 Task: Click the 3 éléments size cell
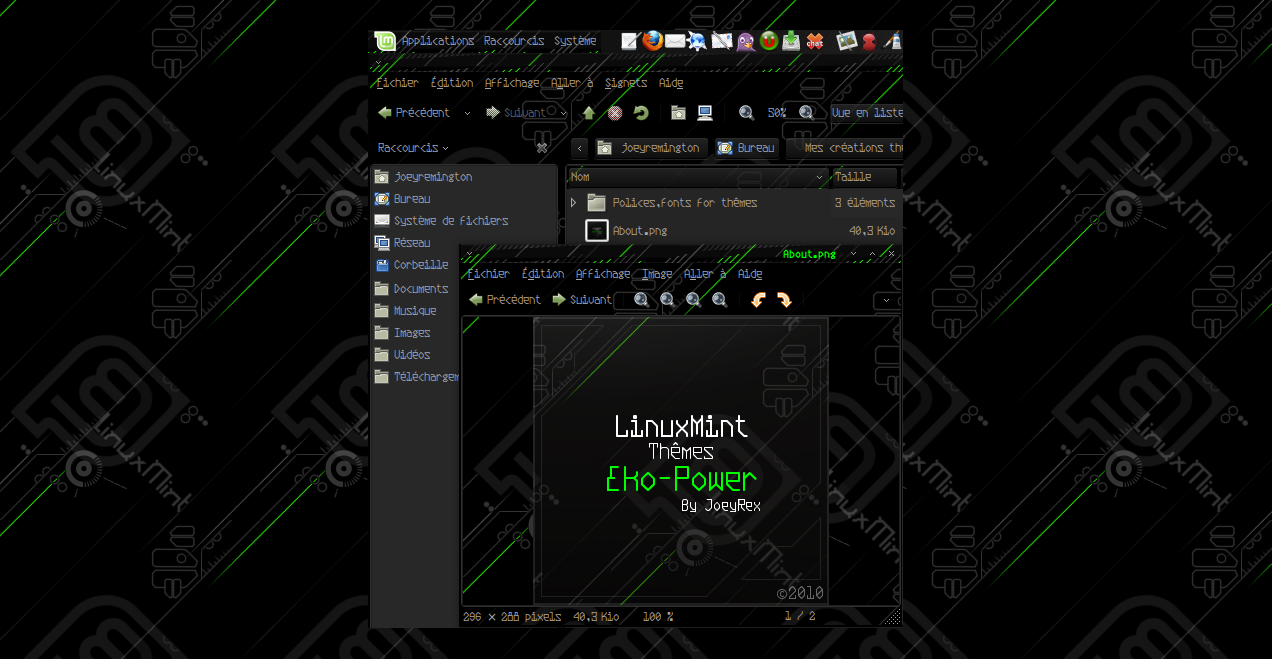click(x=866, y=203)
